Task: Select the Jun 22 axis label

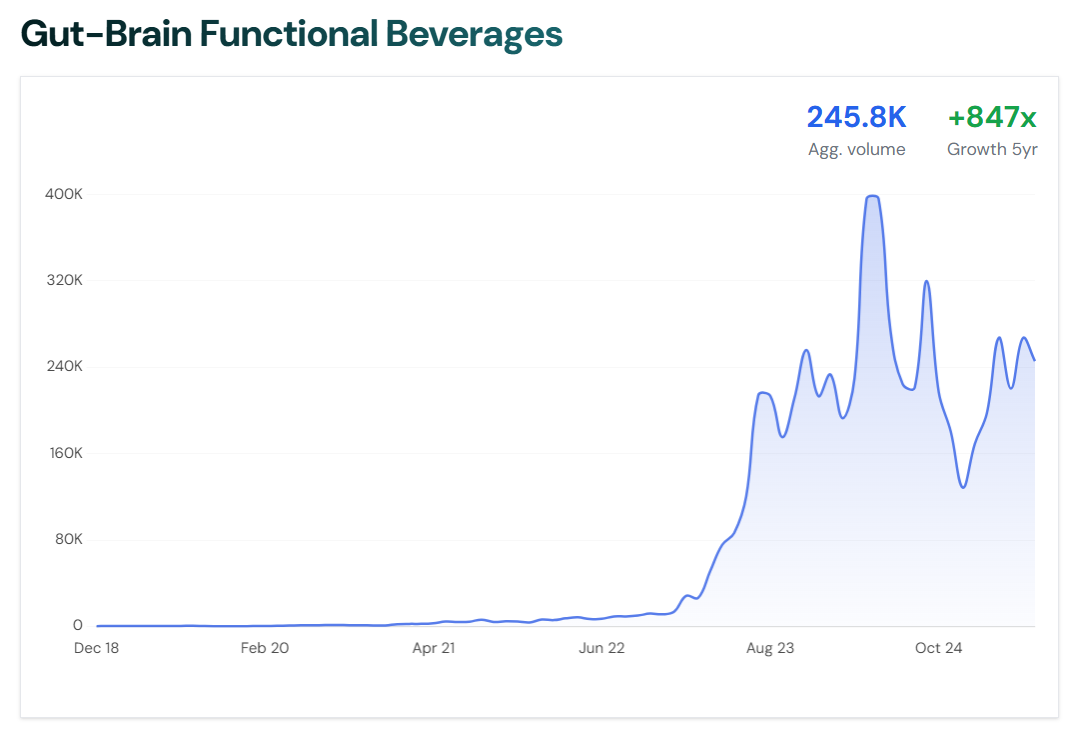Action: (601, 648)
